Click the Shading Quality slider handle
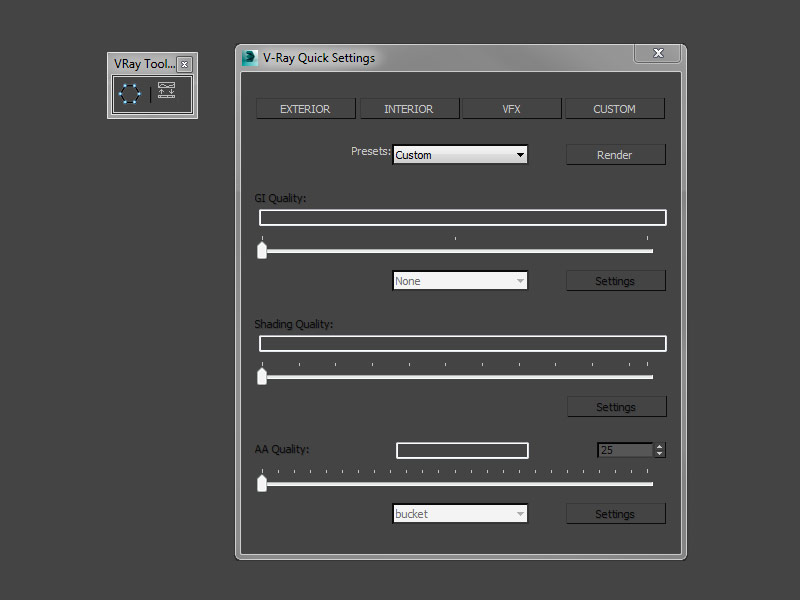800x600 pixels. 262,376
